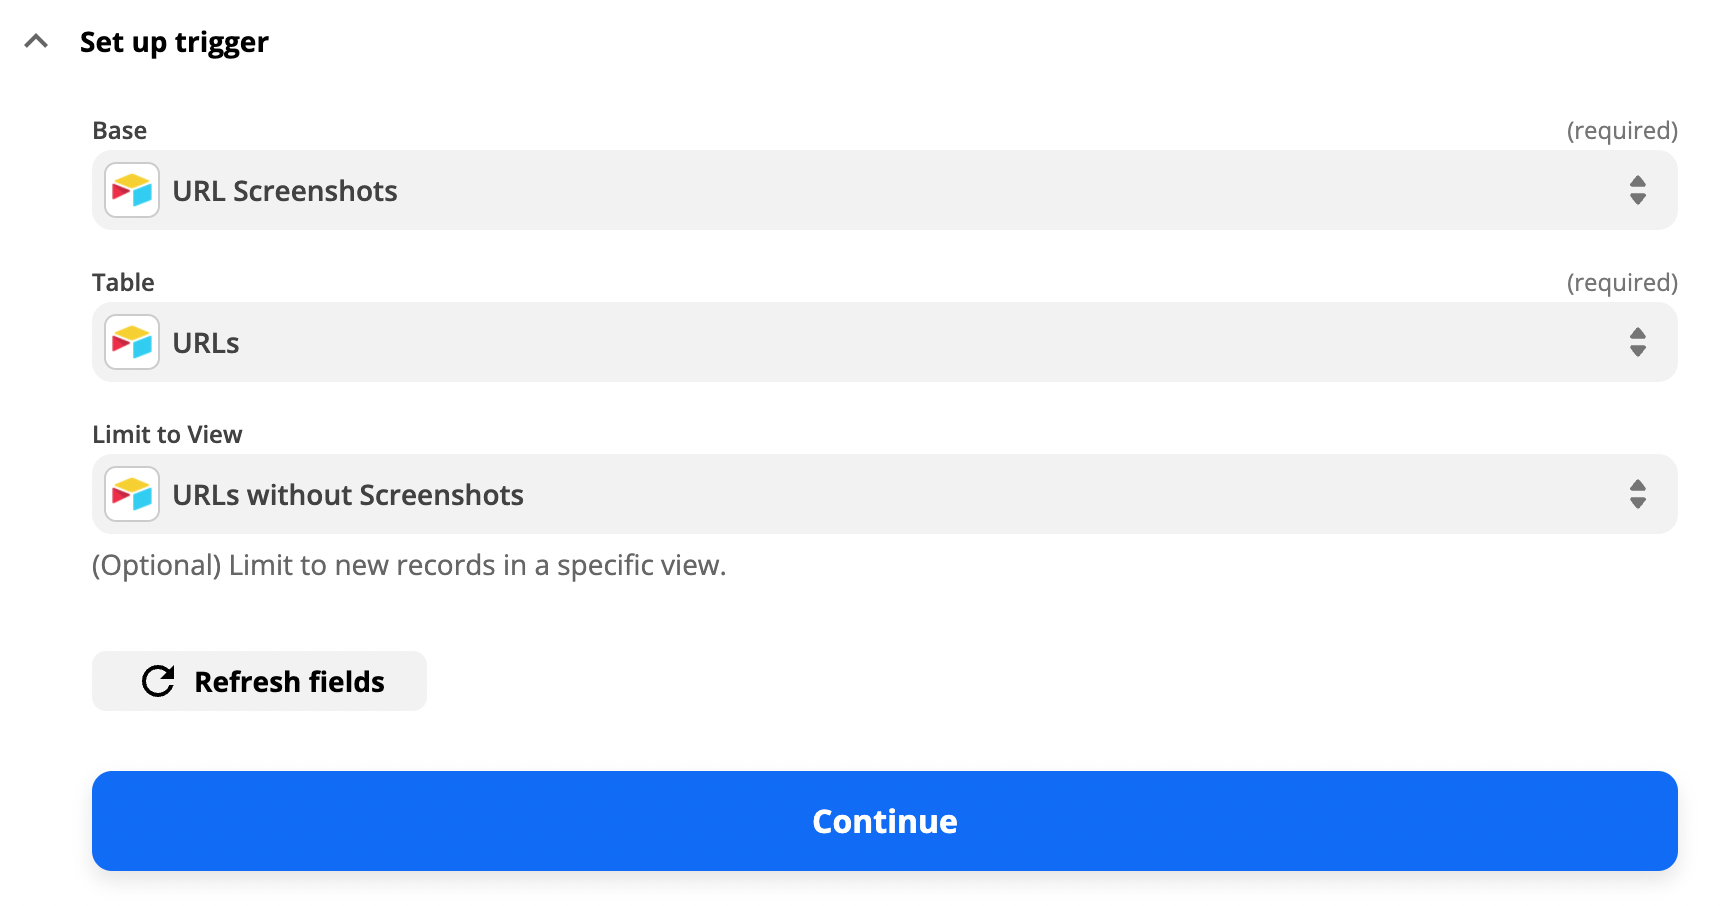1726x906 pixels.
Task: Click the up-down arrows beside URLs
Action: 1638,343
